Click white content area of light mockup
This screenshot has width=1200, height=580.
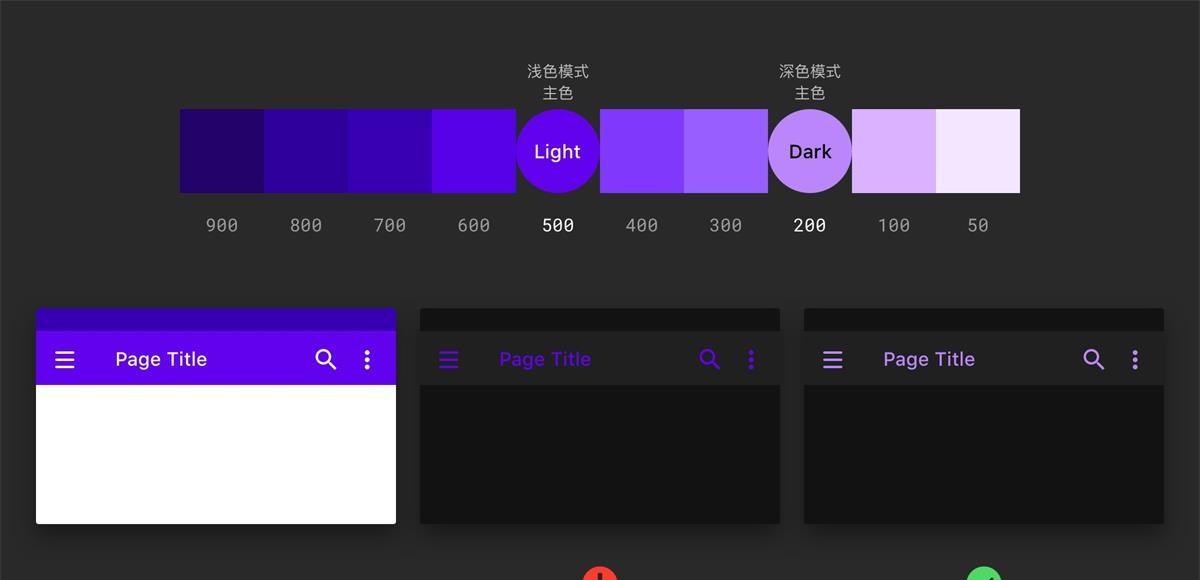click(216, 454)
